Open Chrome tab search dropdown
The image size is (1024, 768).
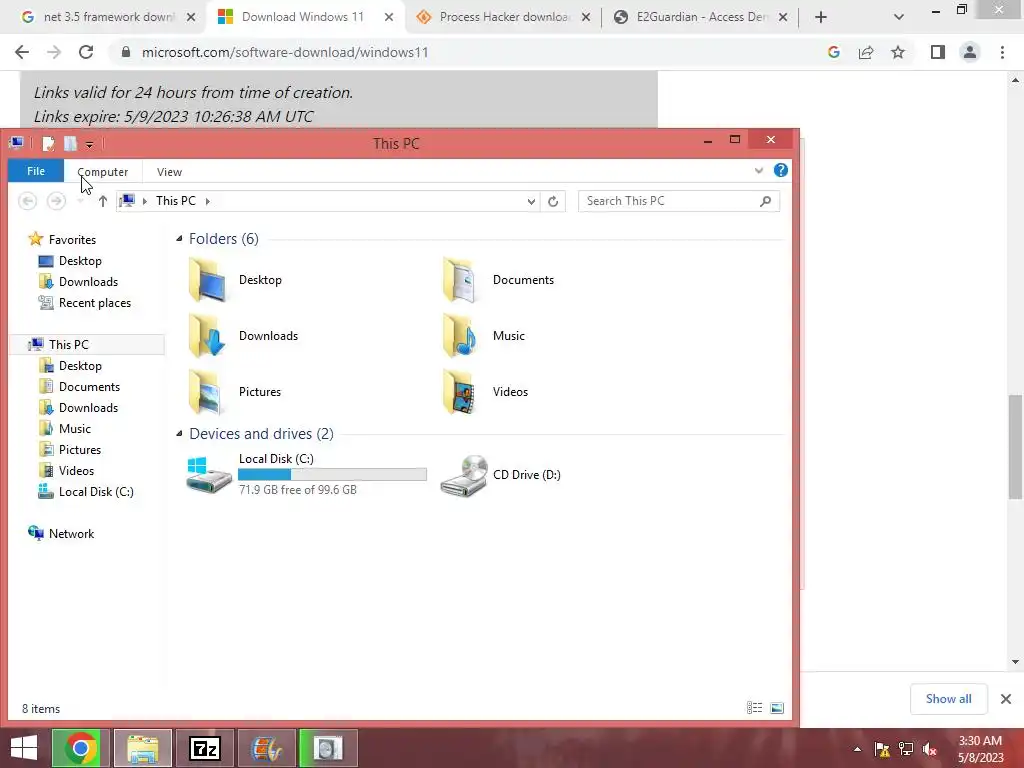point(899,17)
